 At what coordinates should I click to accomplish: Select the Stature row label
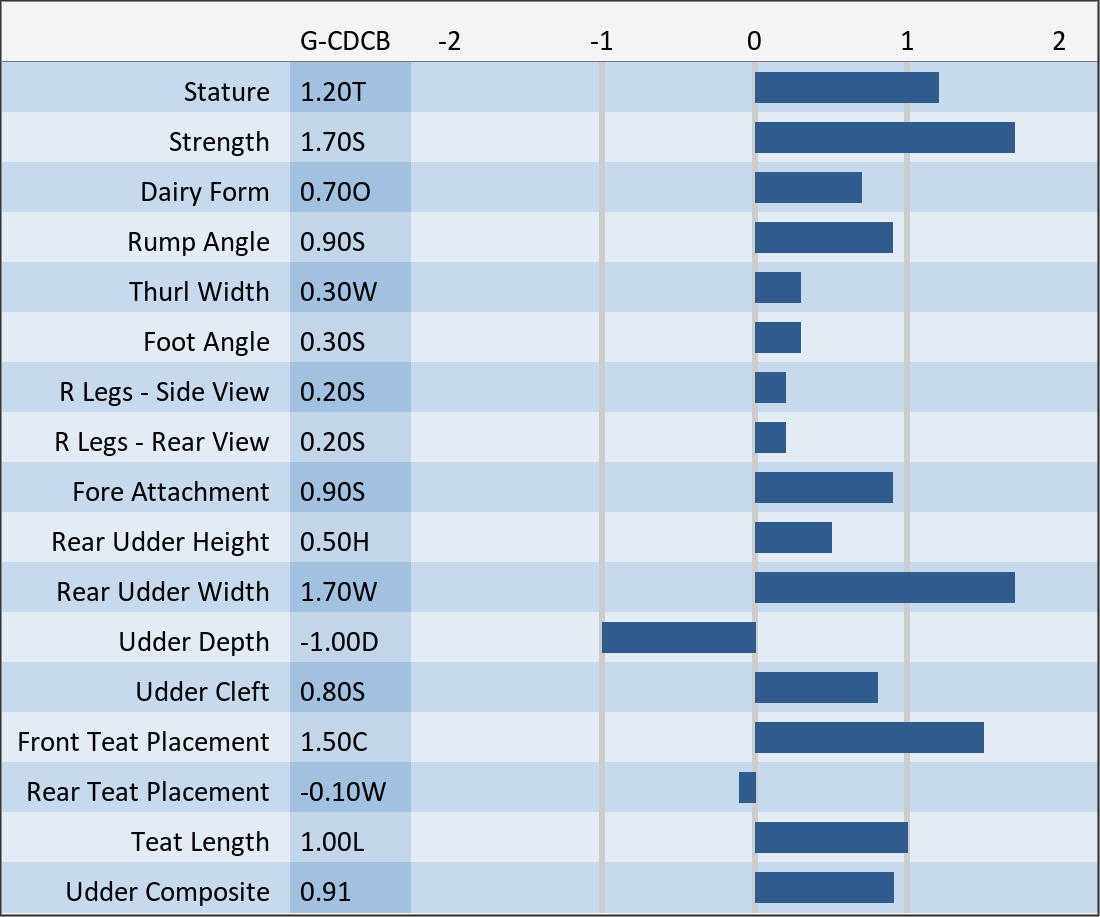tap(226, 92)
